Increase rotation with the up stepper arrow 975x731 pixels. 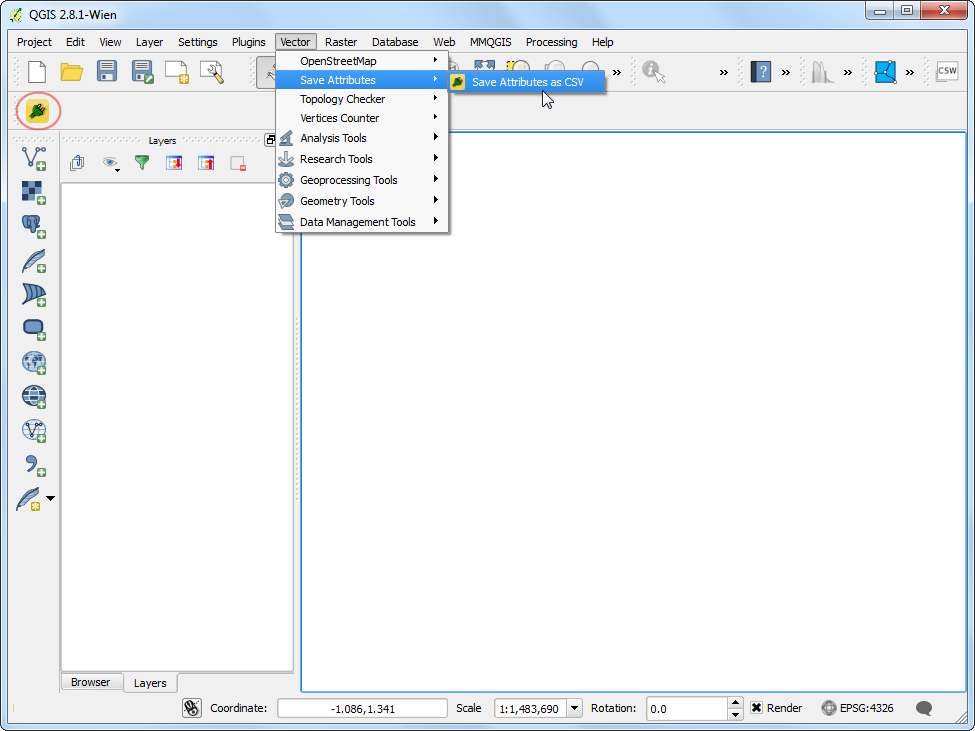(x=736, y=703)
